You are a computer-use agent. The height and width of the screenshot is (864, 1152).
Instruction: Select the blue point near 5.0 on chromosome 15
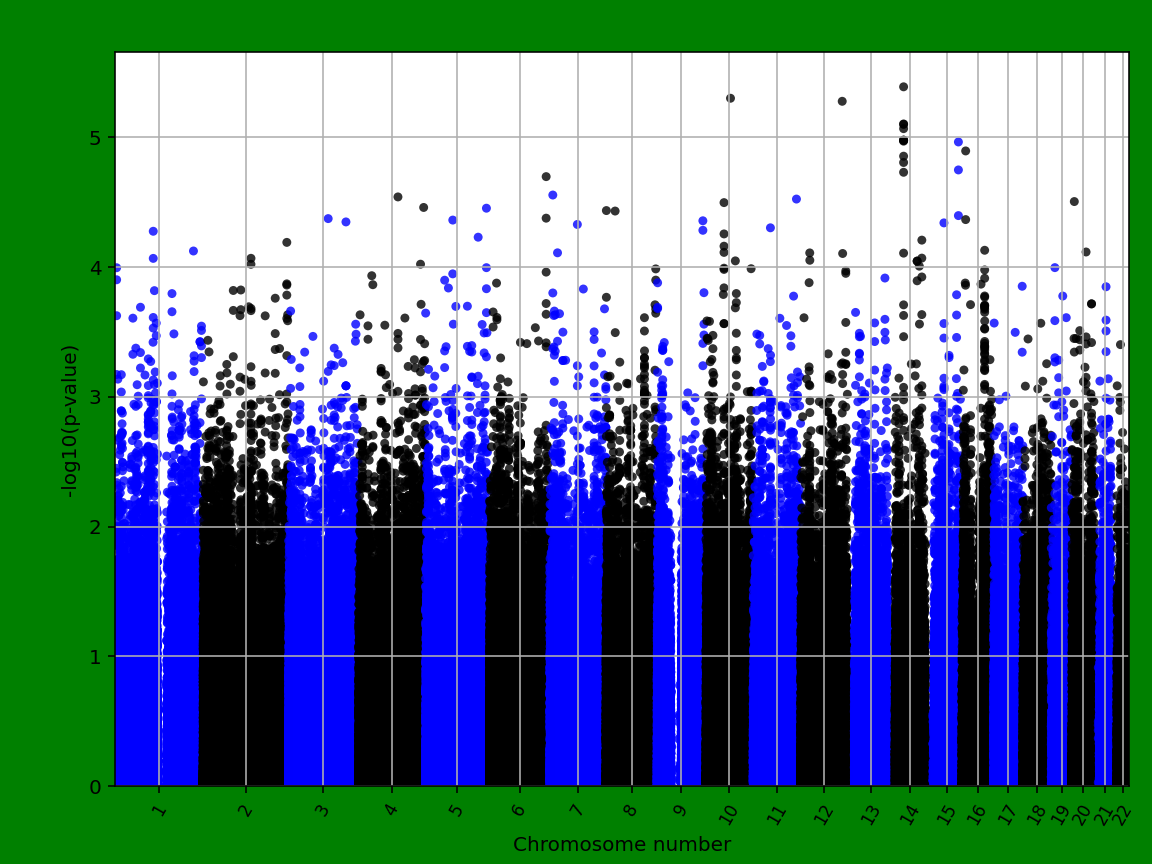958,140
